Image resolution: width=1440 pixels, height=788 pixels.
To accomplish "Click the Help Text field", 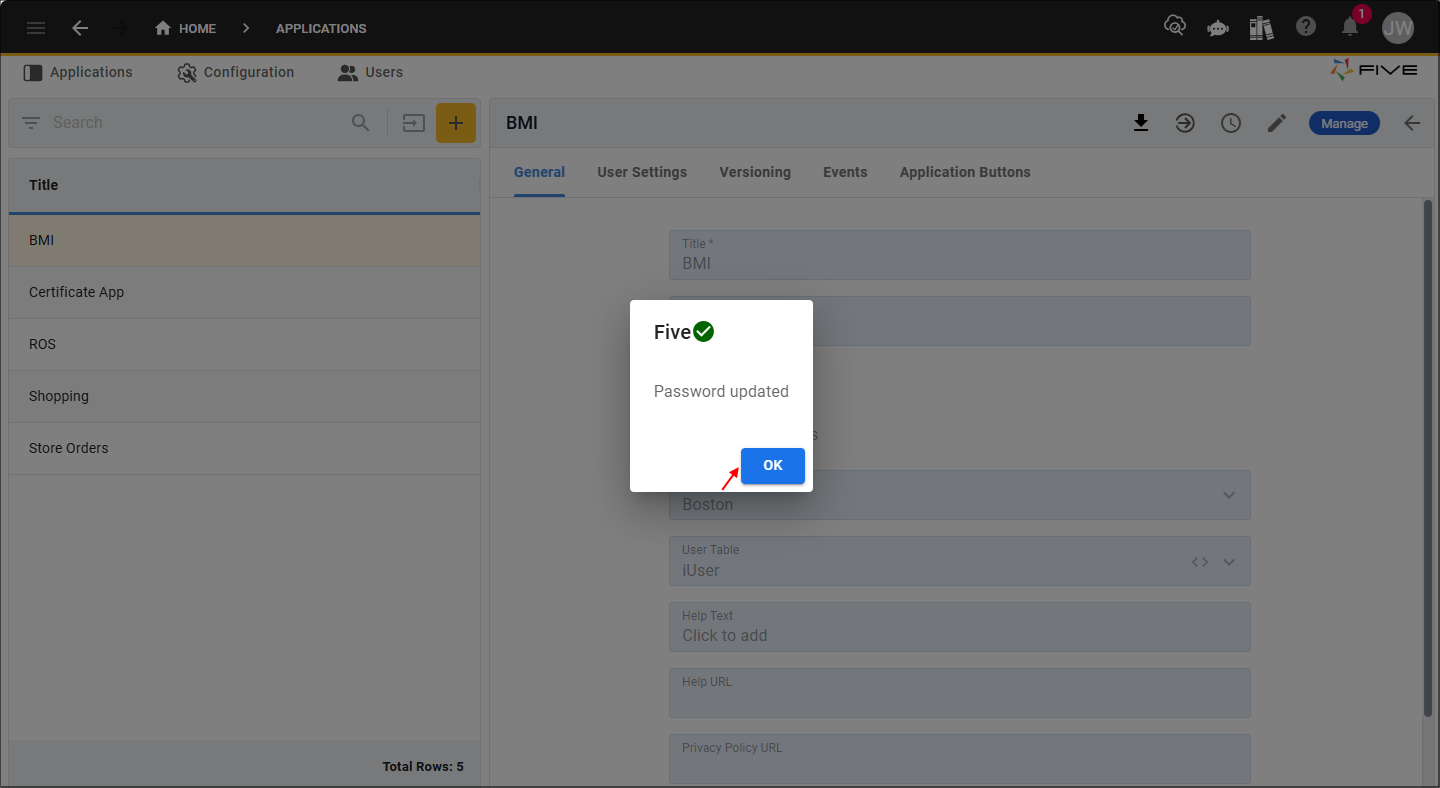I will point(960,627).
